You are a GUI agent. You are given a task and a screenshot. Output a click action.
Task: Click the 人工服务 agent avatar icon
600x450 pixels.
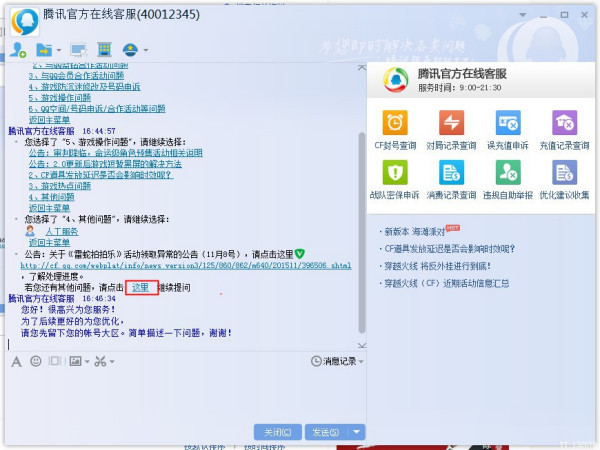[30, 231]
